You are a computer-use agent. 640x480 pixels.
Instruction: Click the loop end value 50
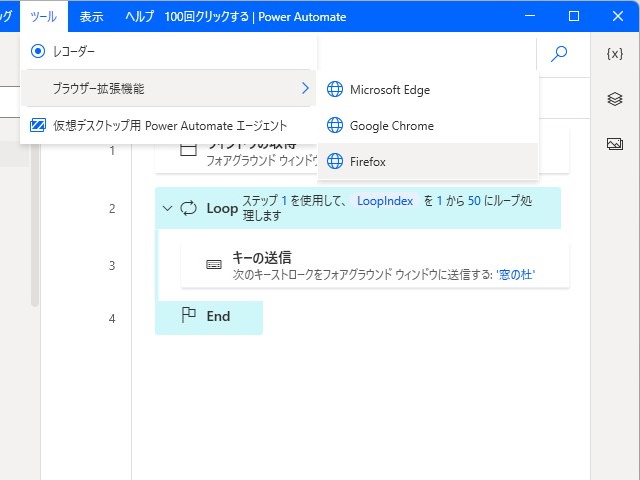pyautogui.click(x=474, y=201)
